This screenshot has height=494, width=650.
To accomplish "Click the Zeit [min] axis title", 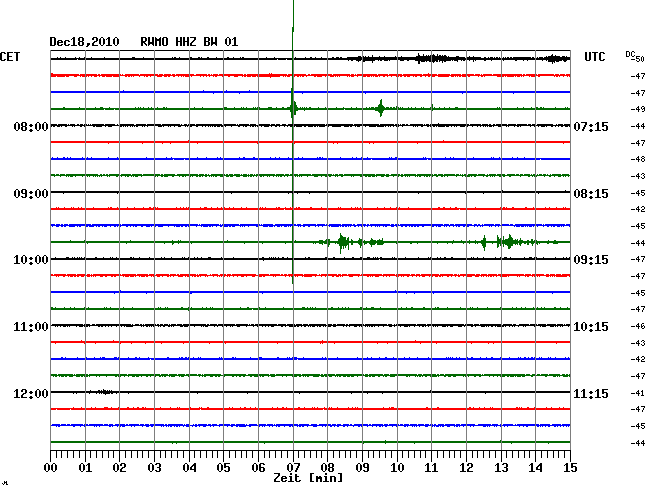I will point(308,478).
